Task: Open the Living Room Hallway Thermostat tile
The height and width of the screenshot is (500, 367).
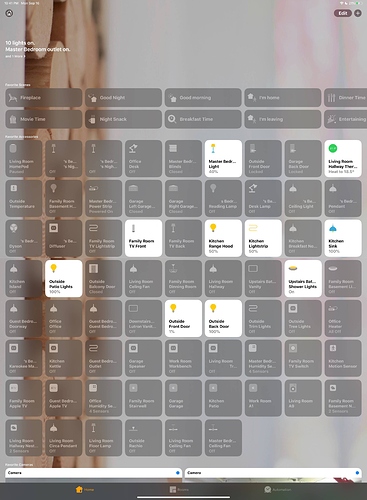Action: [x=343, y=158]
